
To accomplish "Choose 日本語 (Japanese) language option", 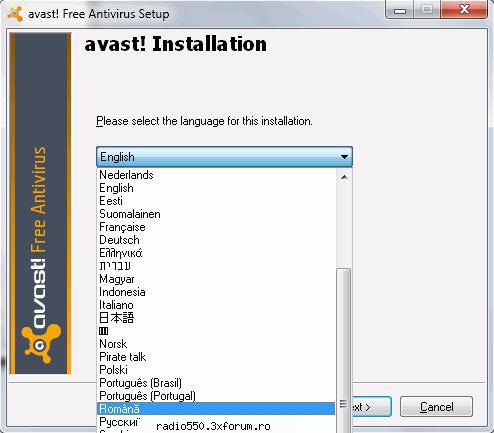I will 216,318.
